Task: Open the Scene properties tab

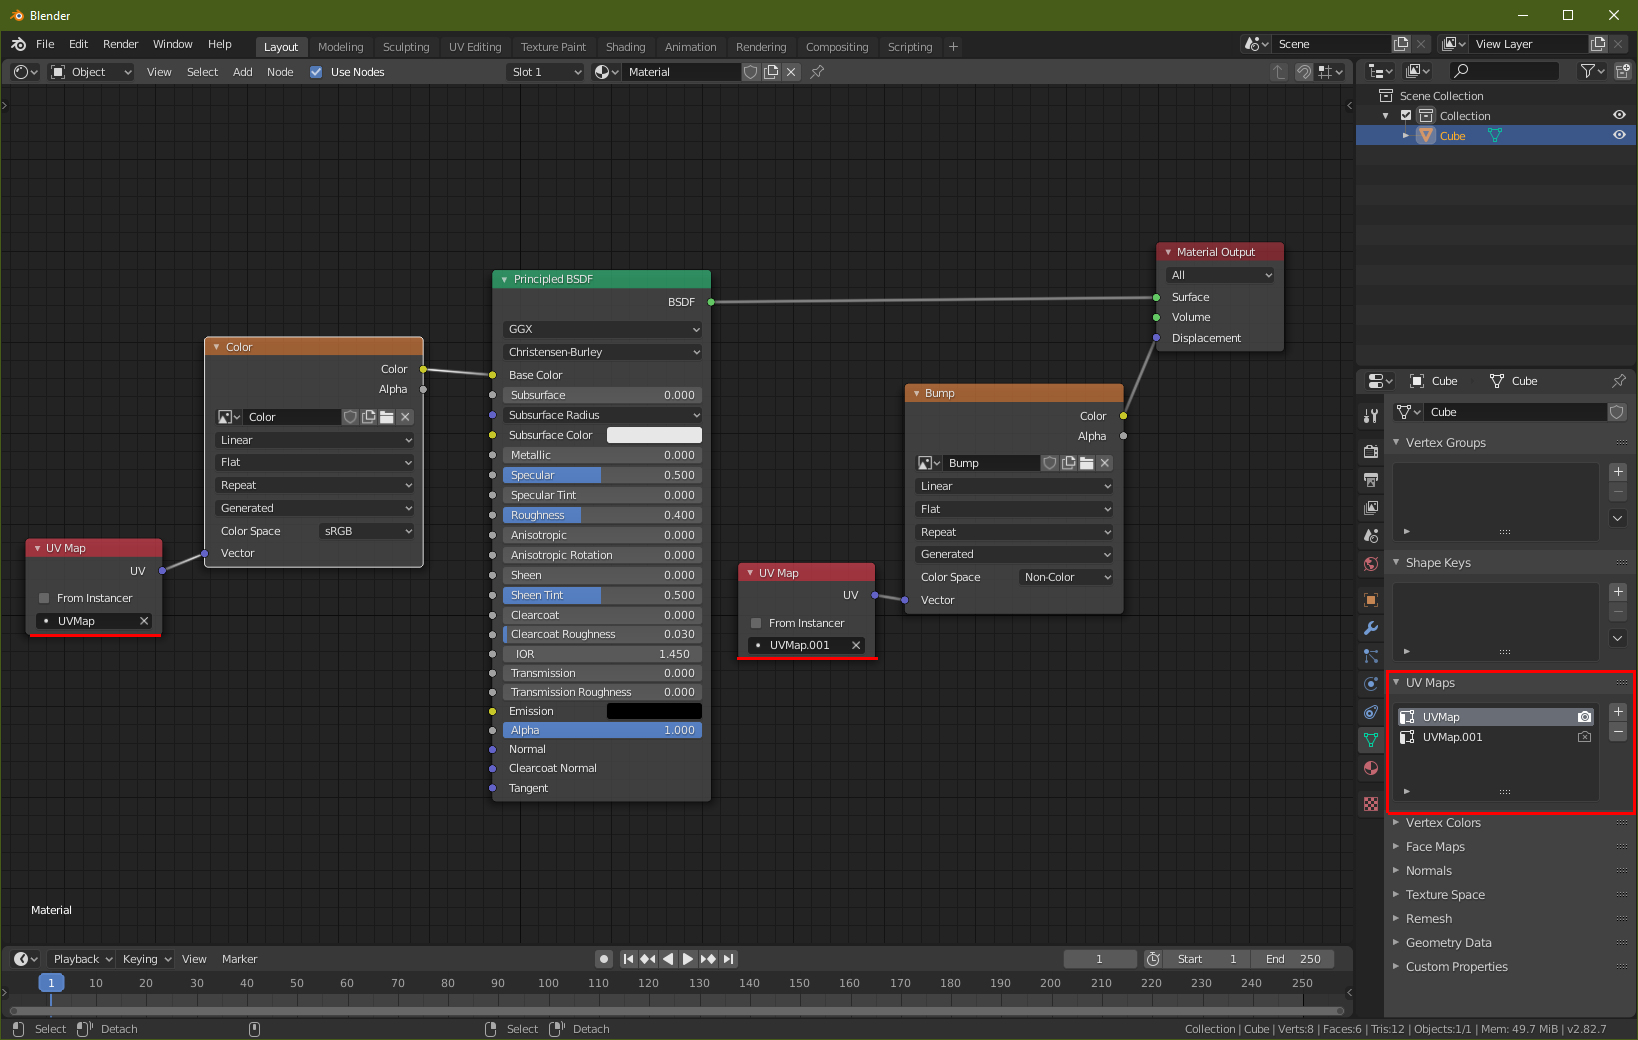Action: (x=1371, y=536)
